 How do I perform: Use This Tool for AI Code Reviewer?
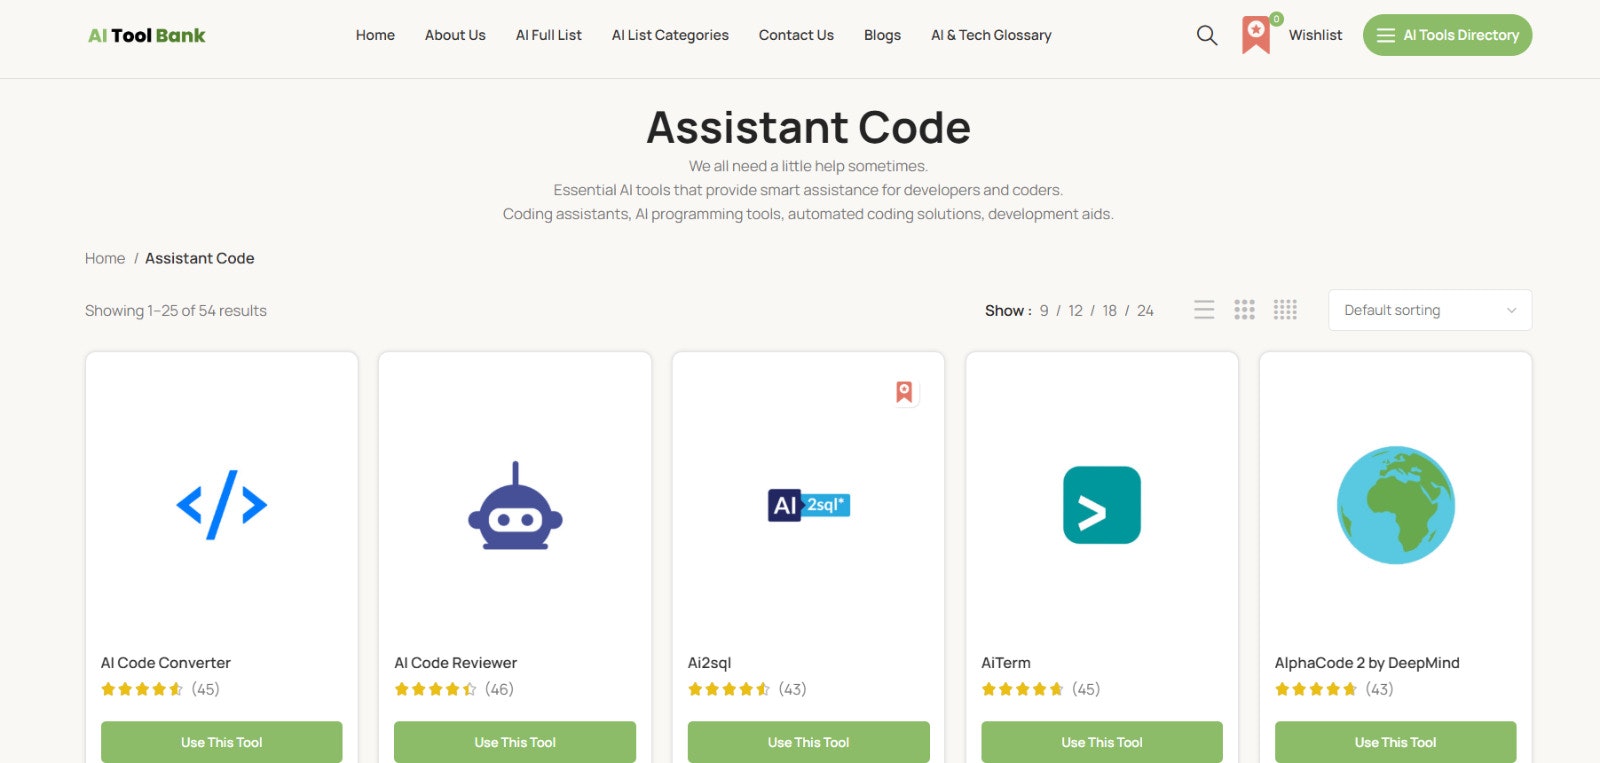515,742
